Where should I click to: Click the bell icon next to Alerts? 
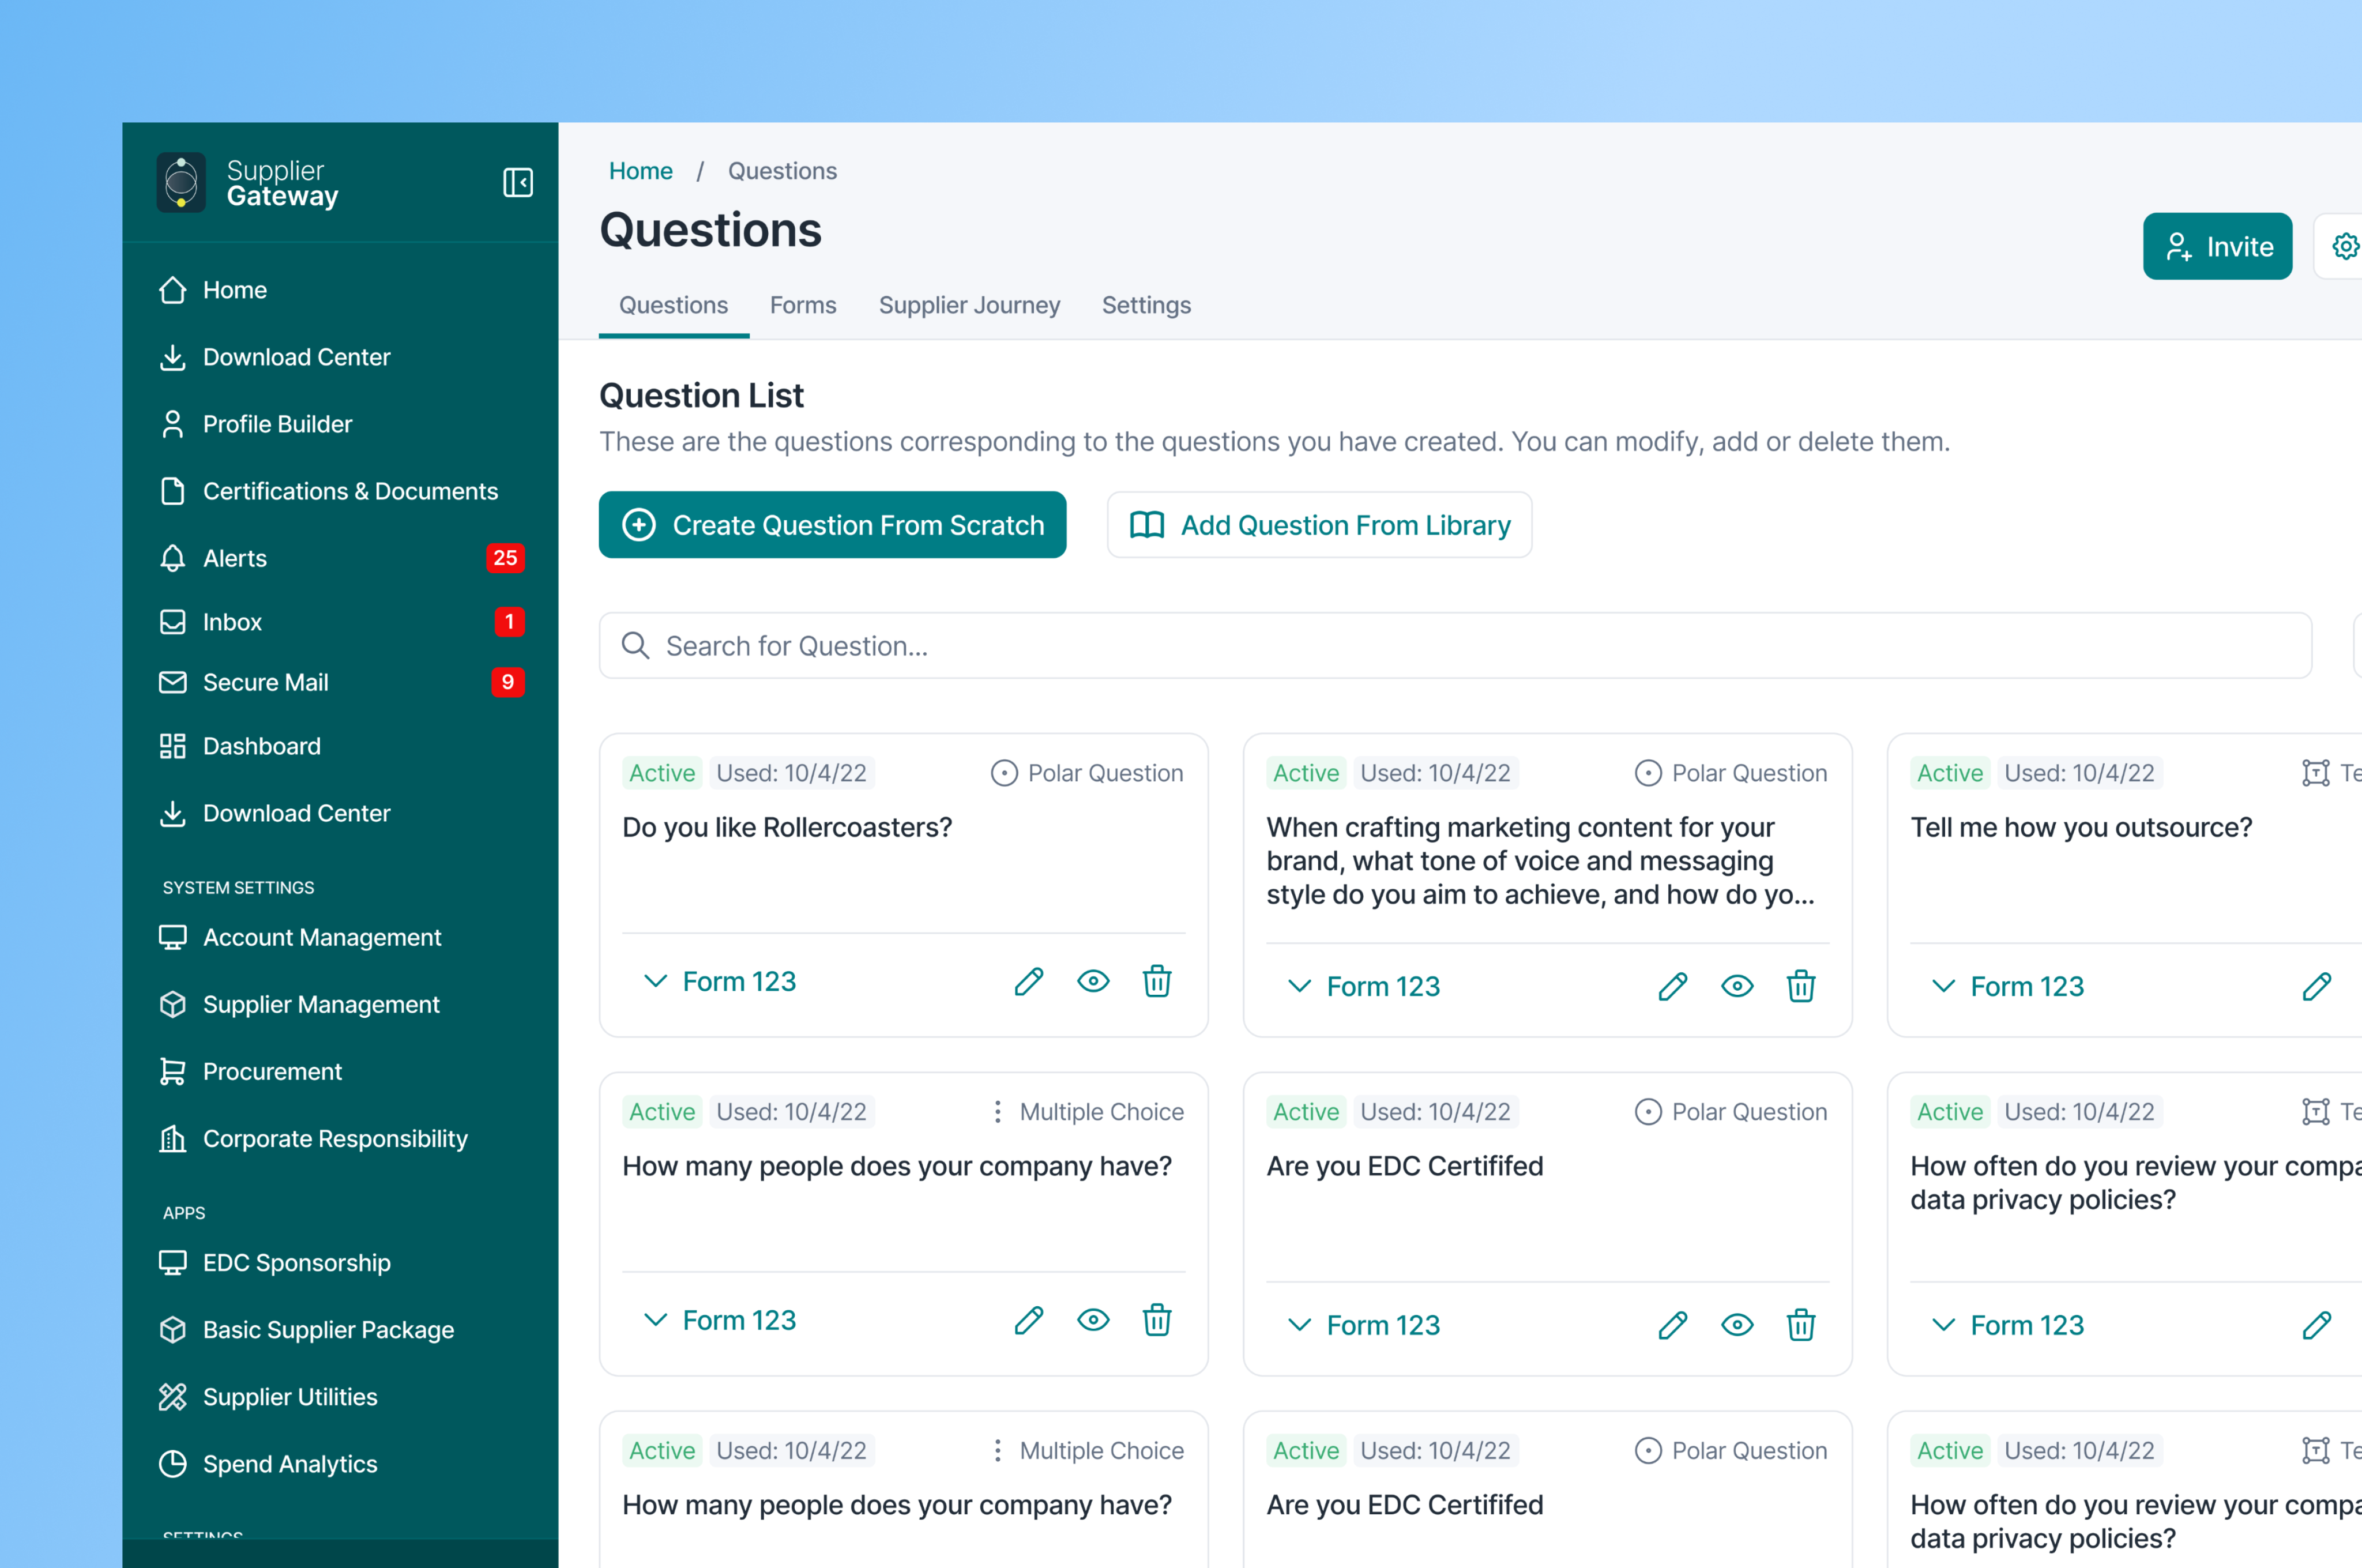point(173,558)
